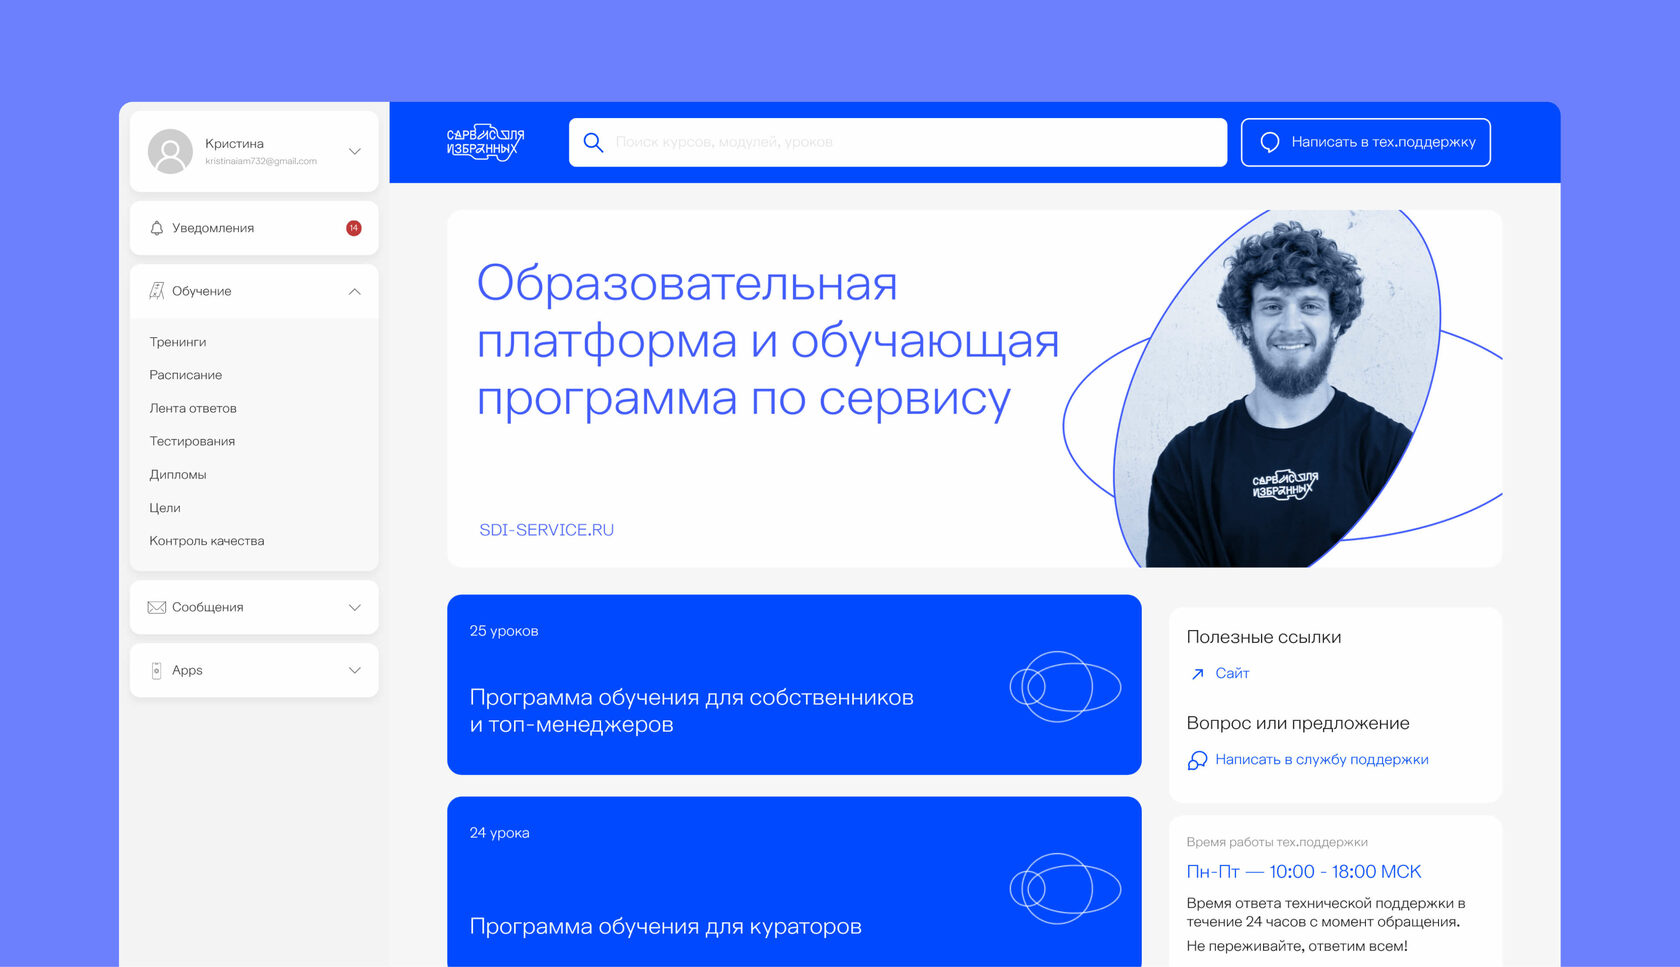The width and height of the screenshot is (1680, 967).
Task: Select Контроль качества in the sidebar
Action: (x=206, y=540)
